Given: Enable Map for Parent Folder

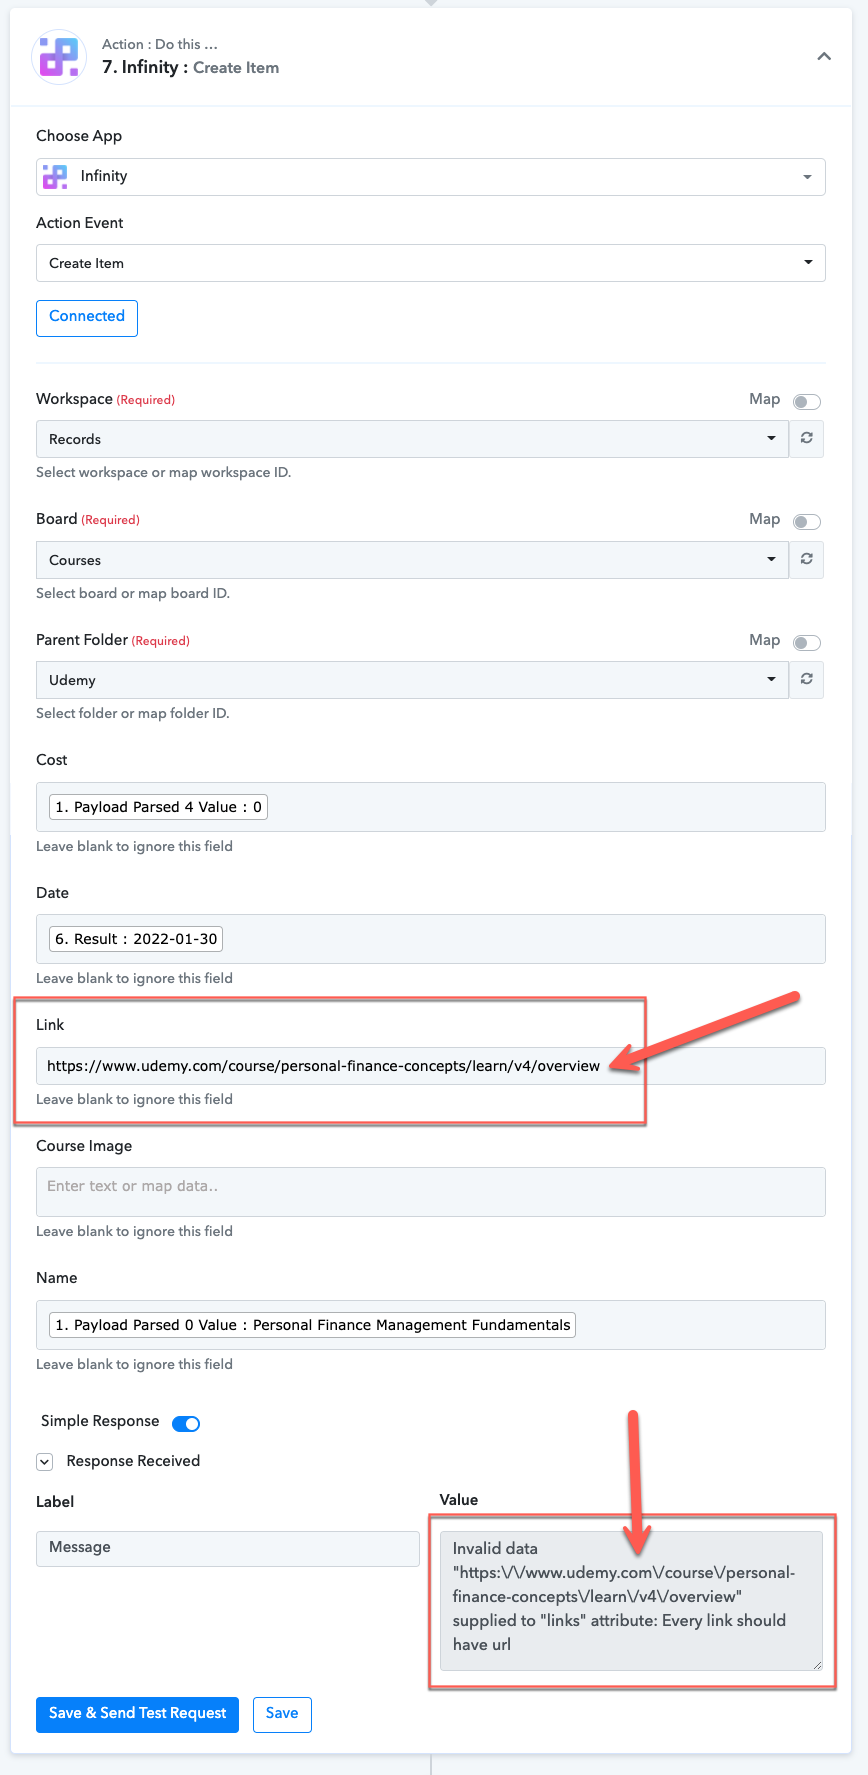Looking at the screenshot, I should coord(807,642).
